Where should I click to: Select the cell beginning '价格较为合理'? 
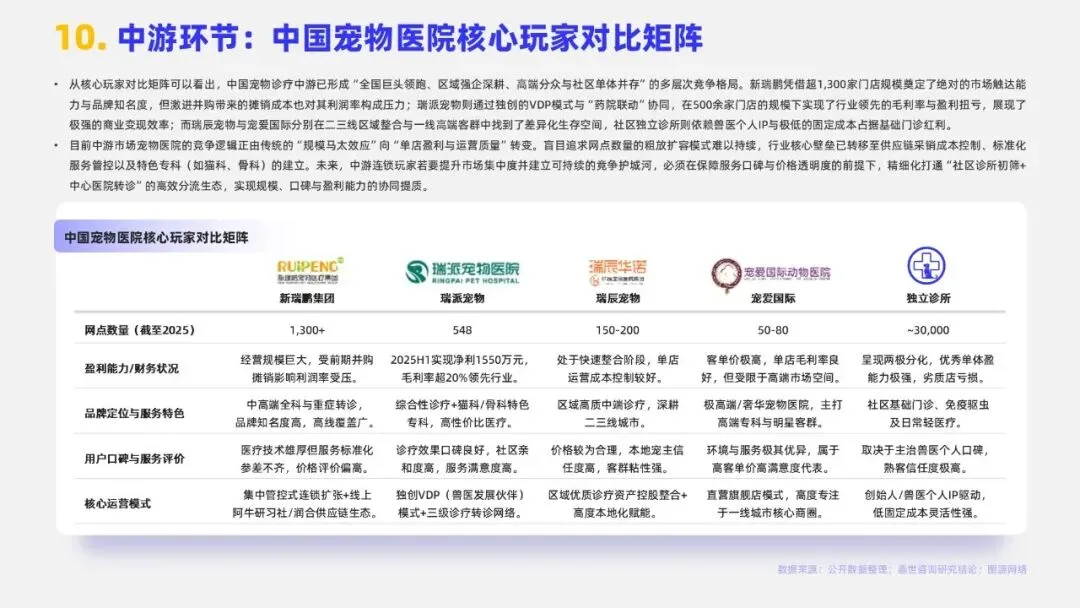click(x=617, y=459)
